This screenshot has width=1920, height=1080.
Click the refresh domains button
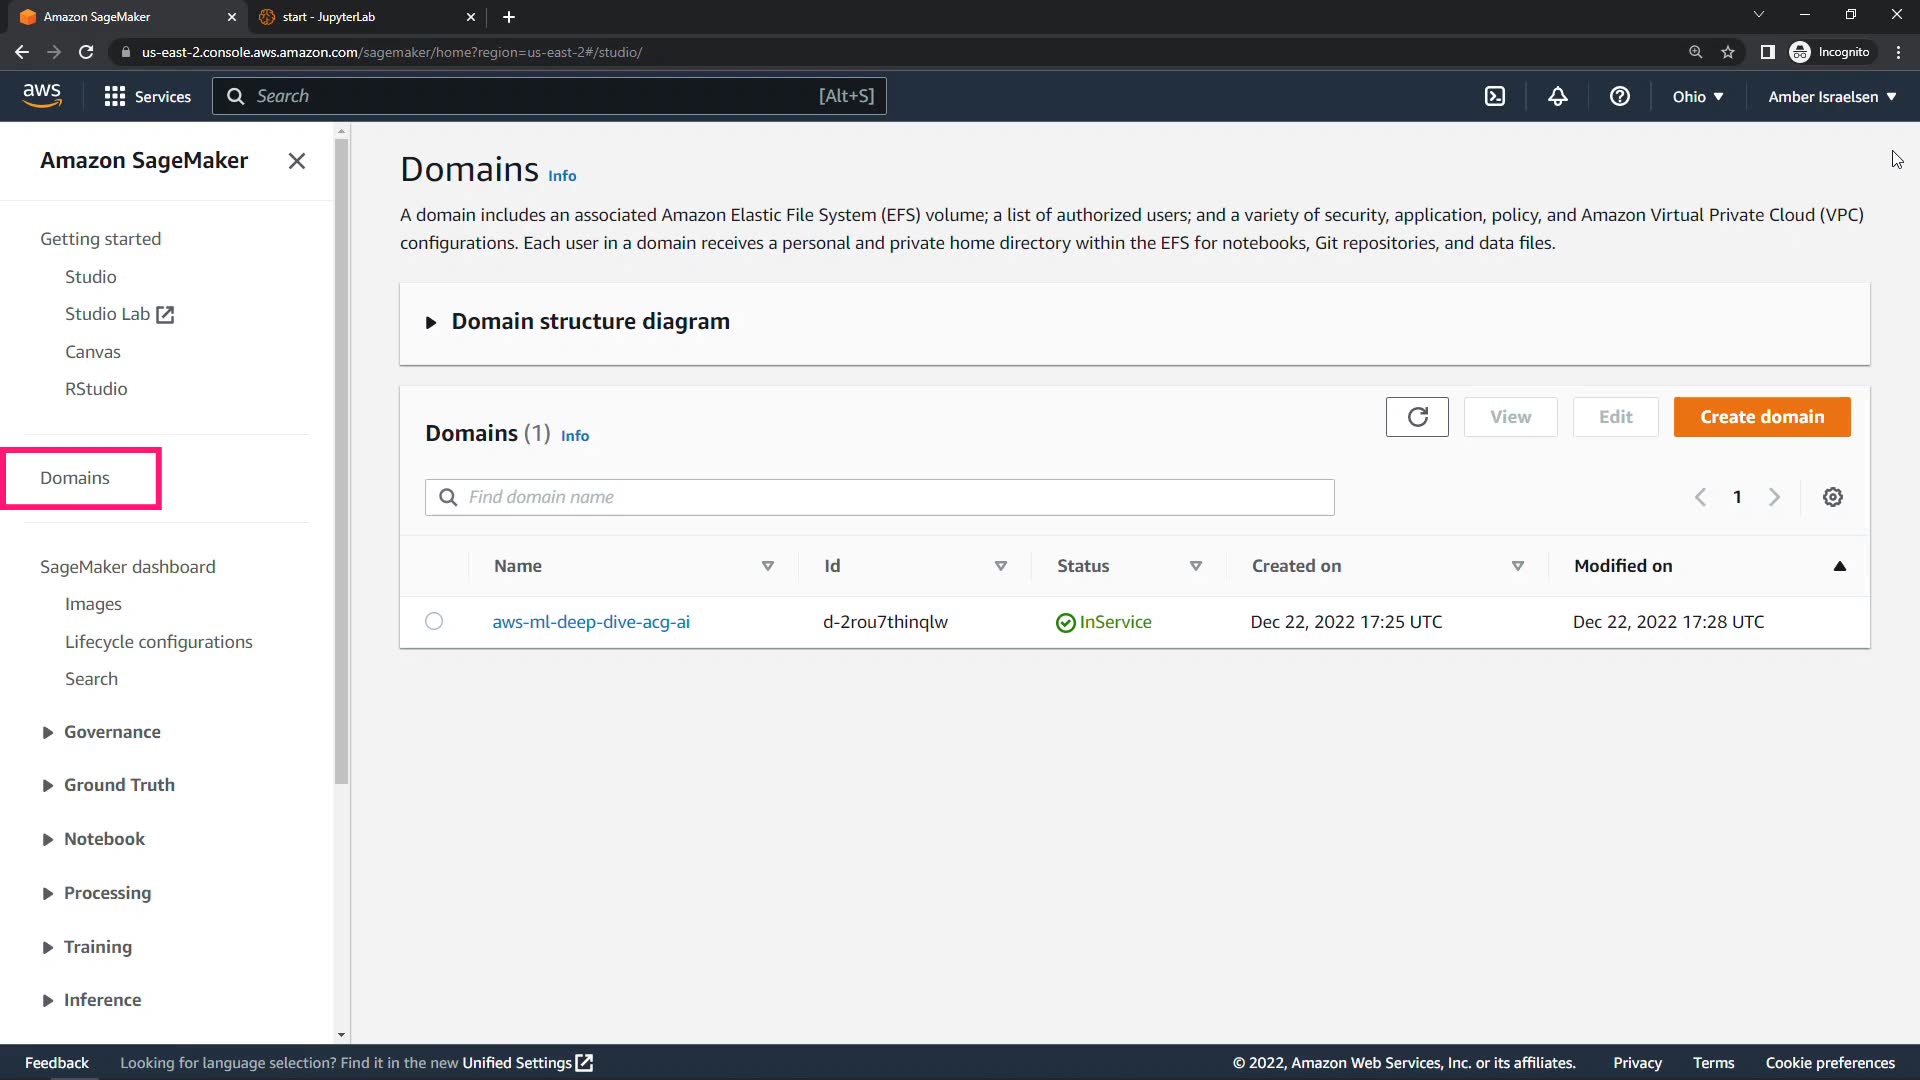pos(1417,417)
